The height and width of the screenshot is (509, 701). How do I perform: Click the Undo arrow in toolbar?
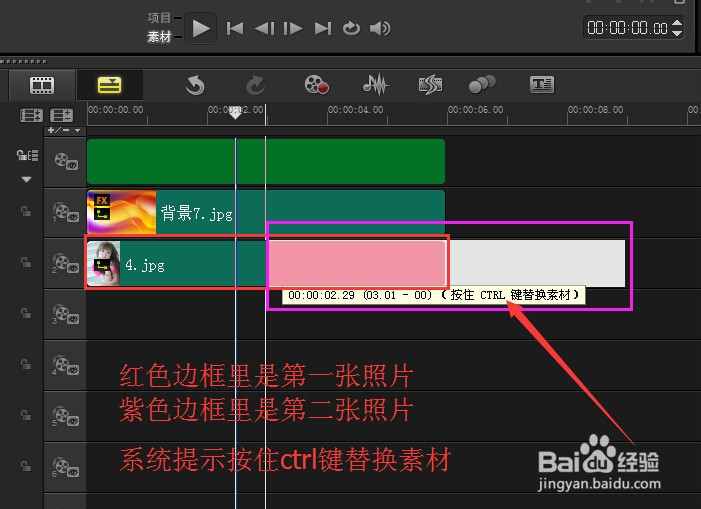195,85
